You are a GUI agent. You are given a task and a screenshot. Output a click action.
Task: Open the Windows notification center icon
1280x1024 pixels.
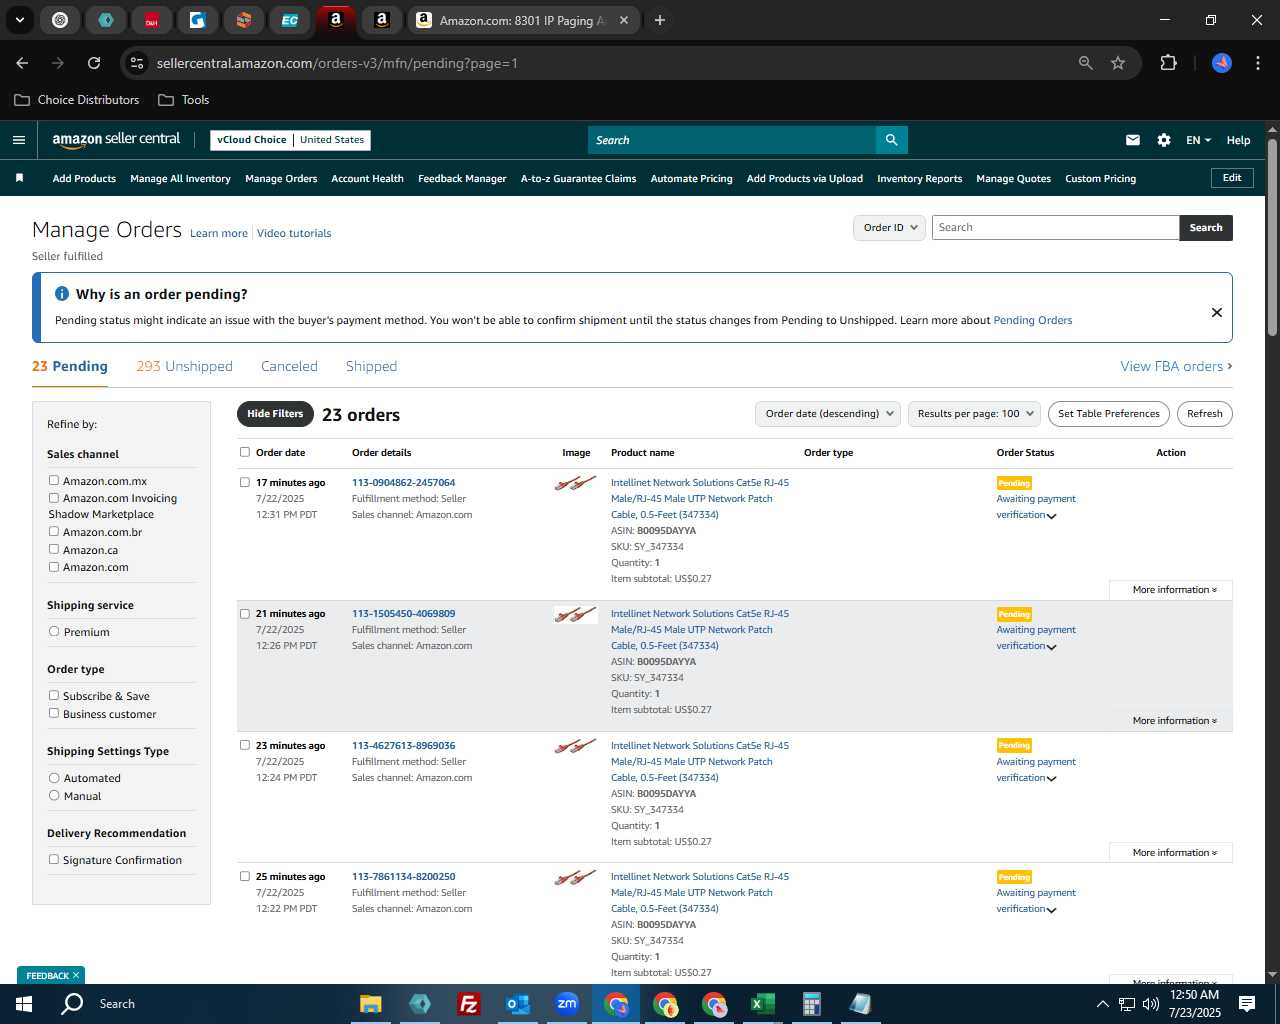1247,1004
